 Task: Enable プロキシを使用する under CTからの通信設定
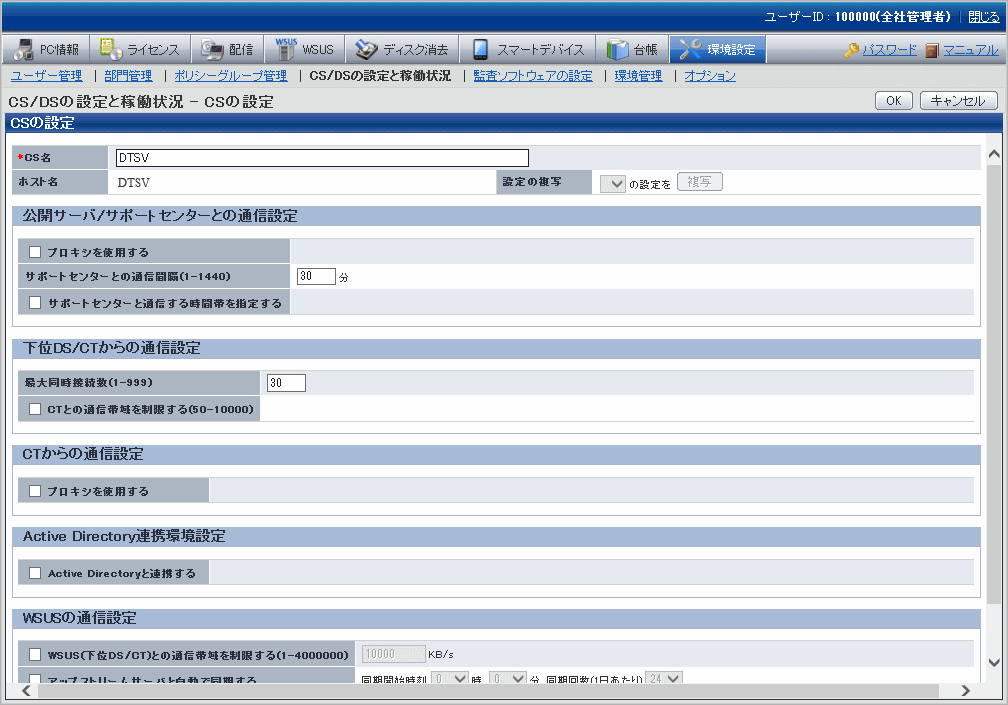click(35, 491)
